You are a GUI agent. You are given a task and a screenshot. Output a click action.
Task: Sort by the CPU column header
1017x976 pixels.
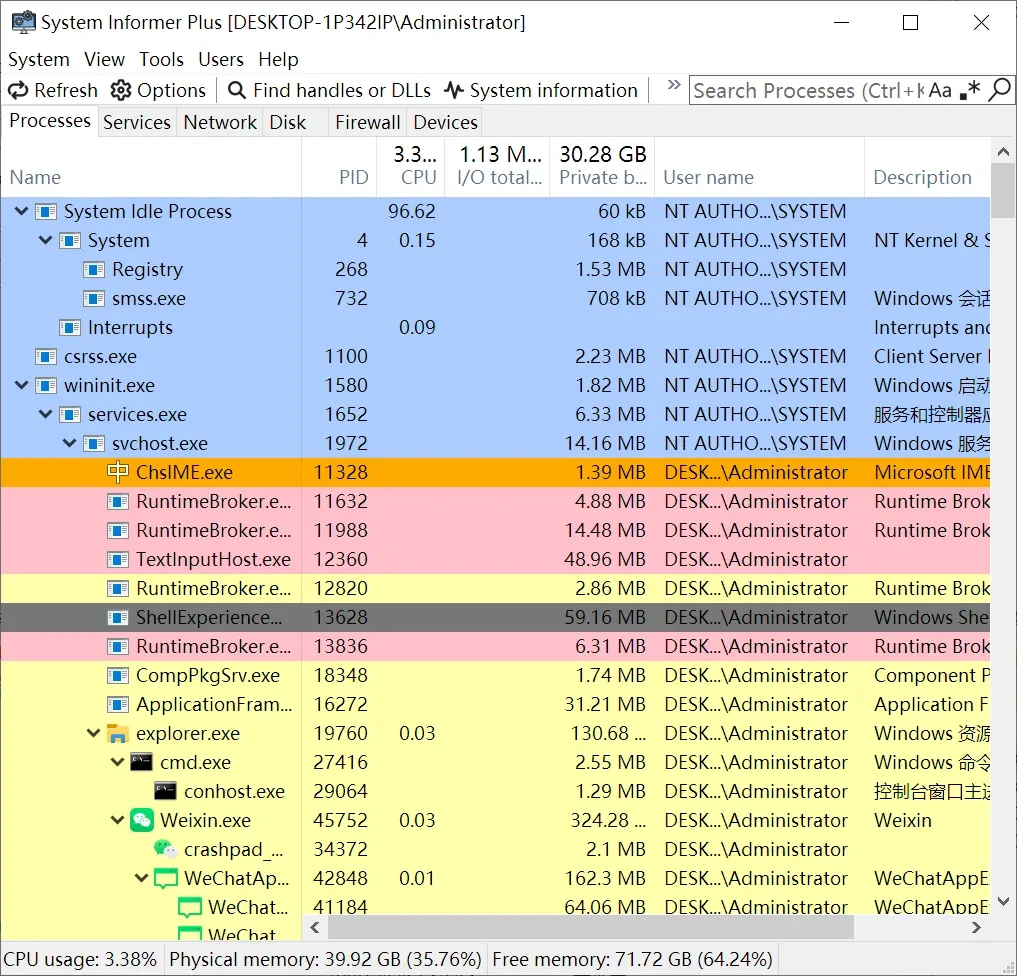(411, 167)
